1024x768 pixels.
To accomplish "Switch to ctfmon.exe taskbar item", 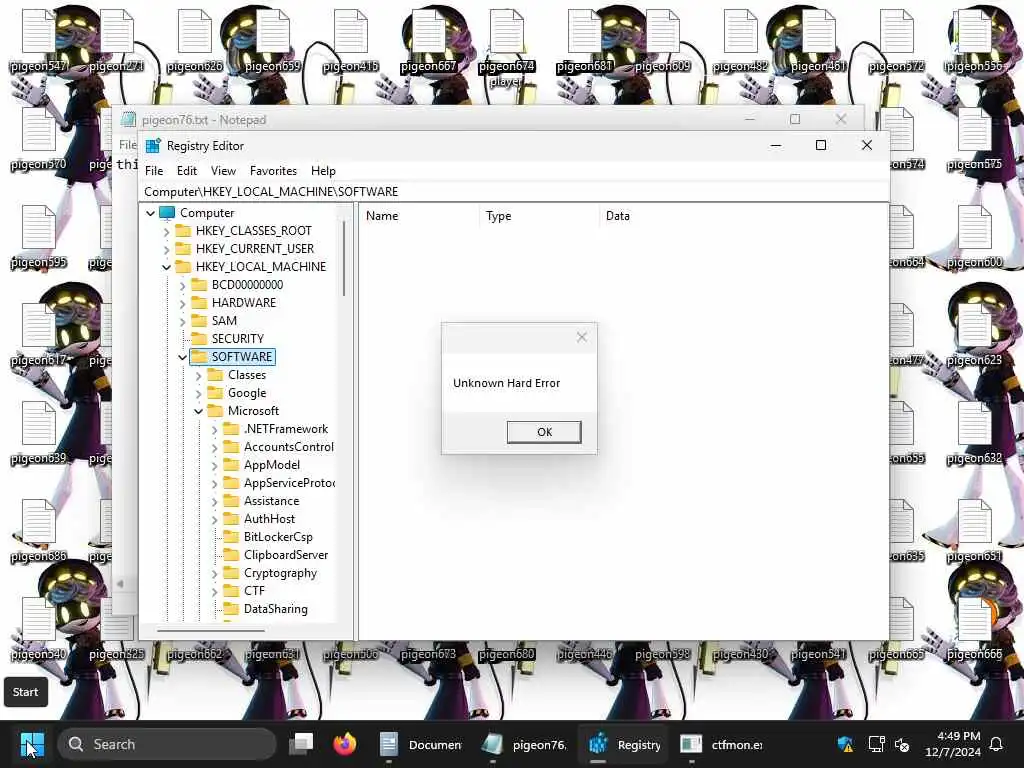I will click(721, 744).
